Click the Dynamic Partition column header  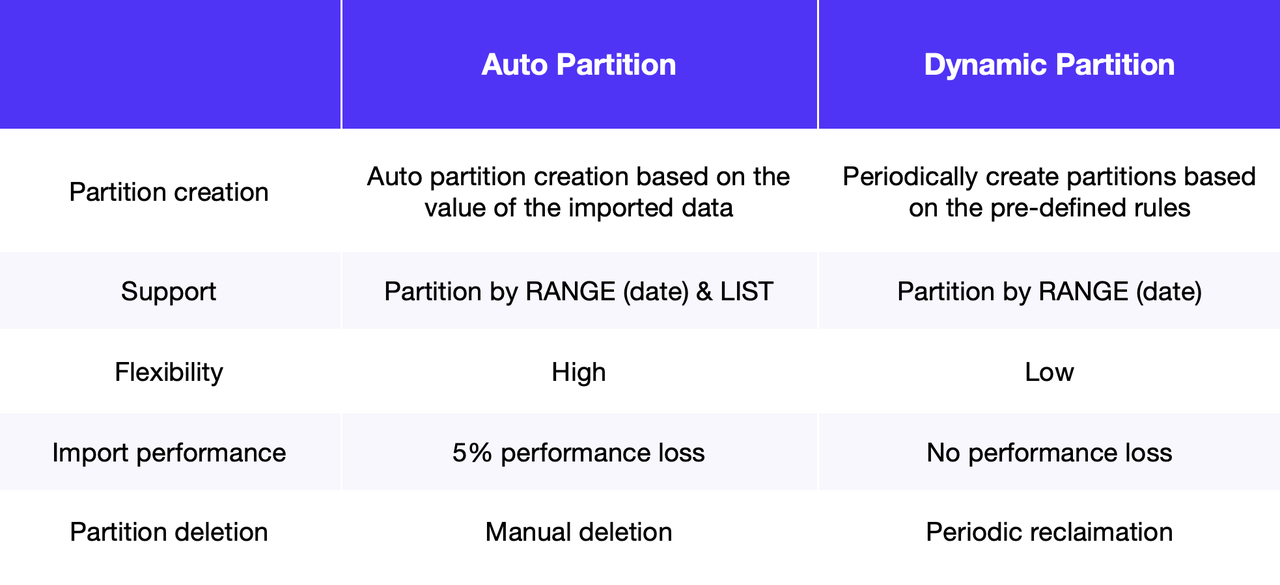(1049, 65)
